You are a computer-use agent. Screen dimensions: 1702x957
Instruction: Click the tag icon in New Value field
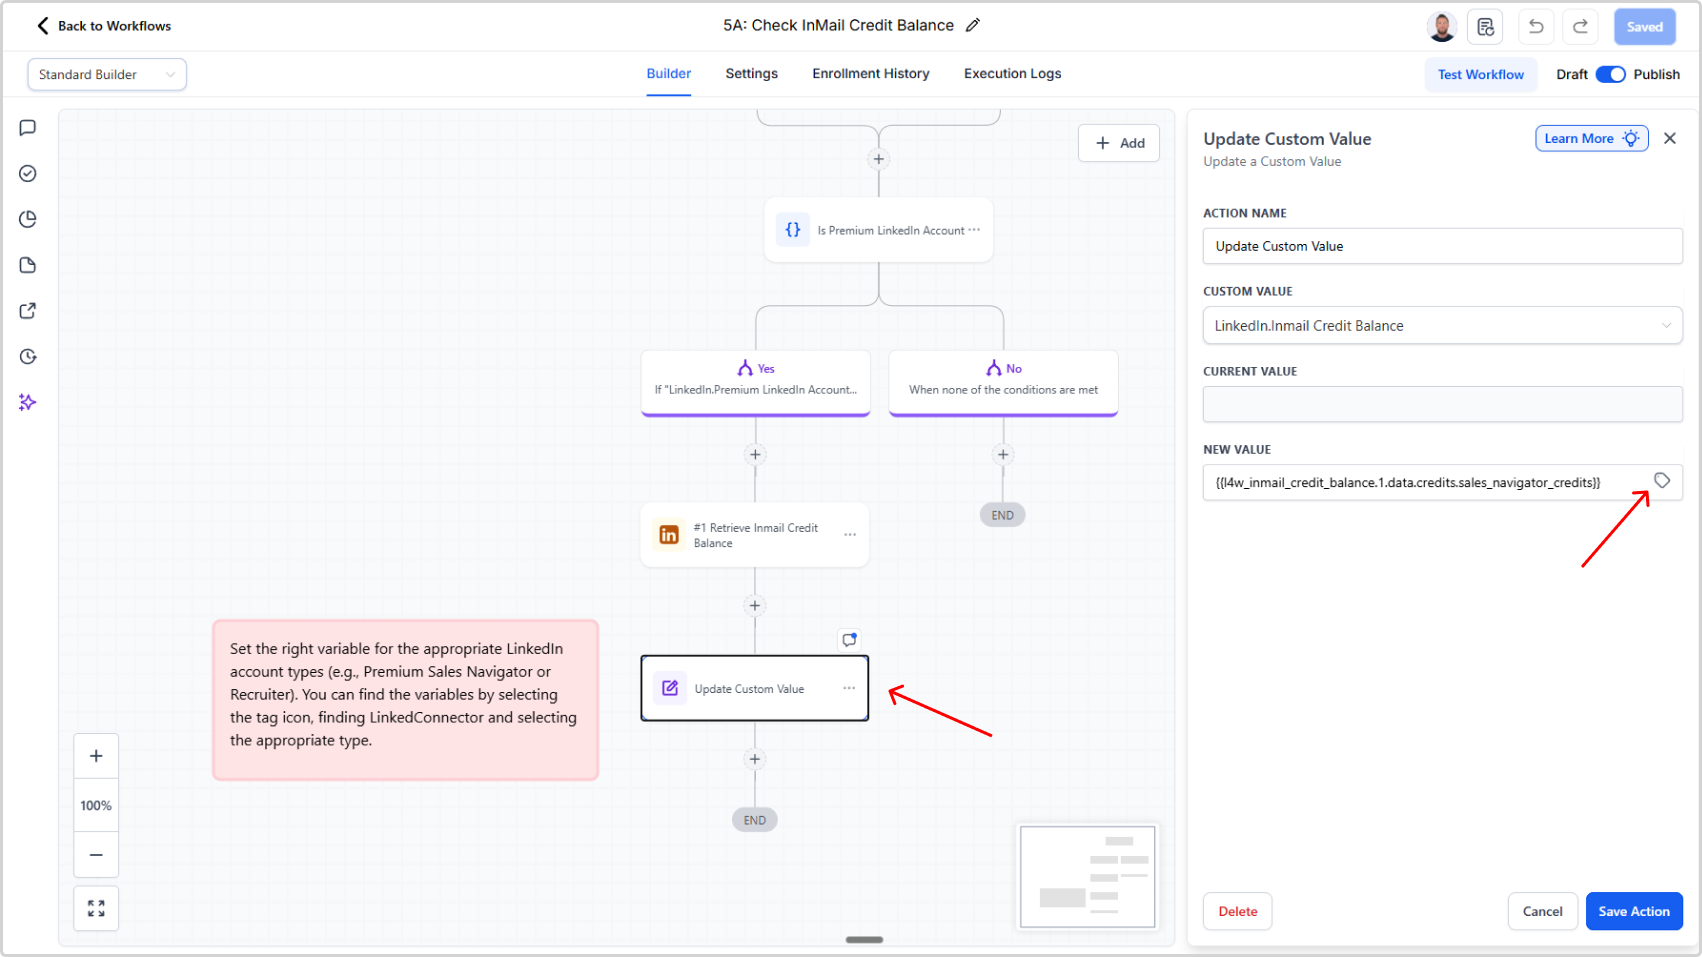[1661, 481]
